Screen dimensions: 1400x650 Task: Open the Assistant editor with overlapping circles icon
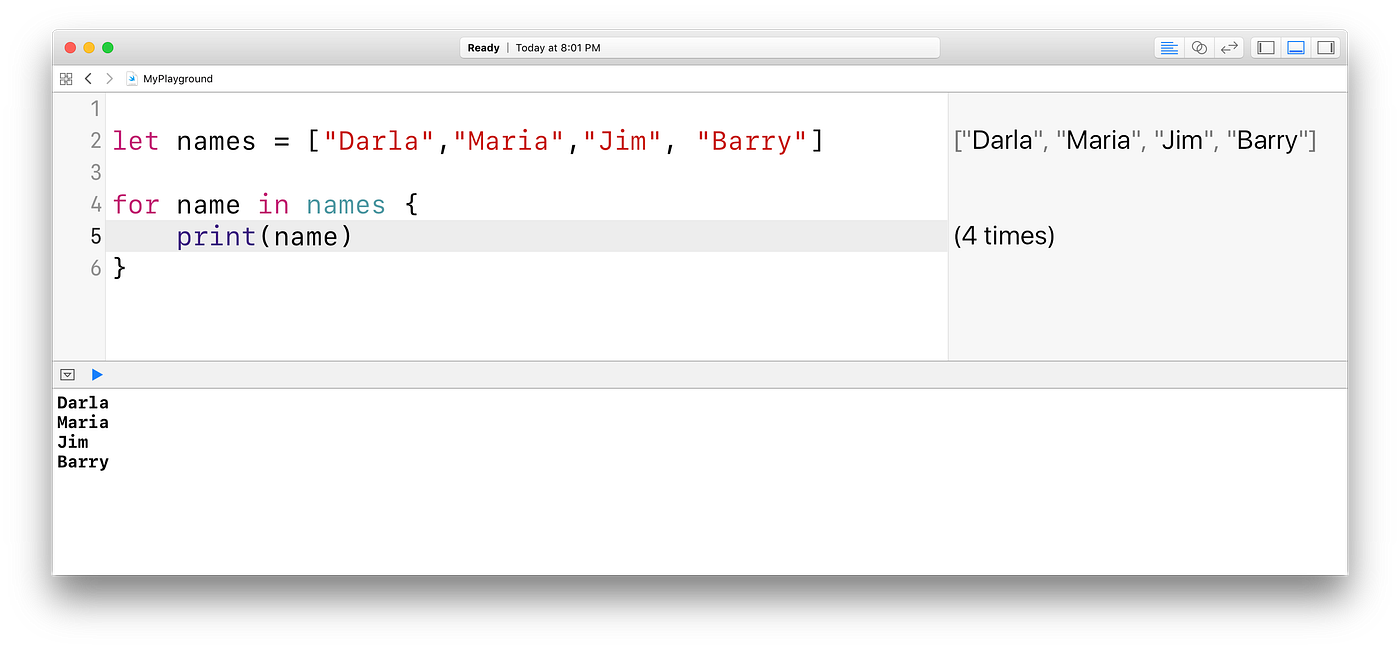(1199, 47)
